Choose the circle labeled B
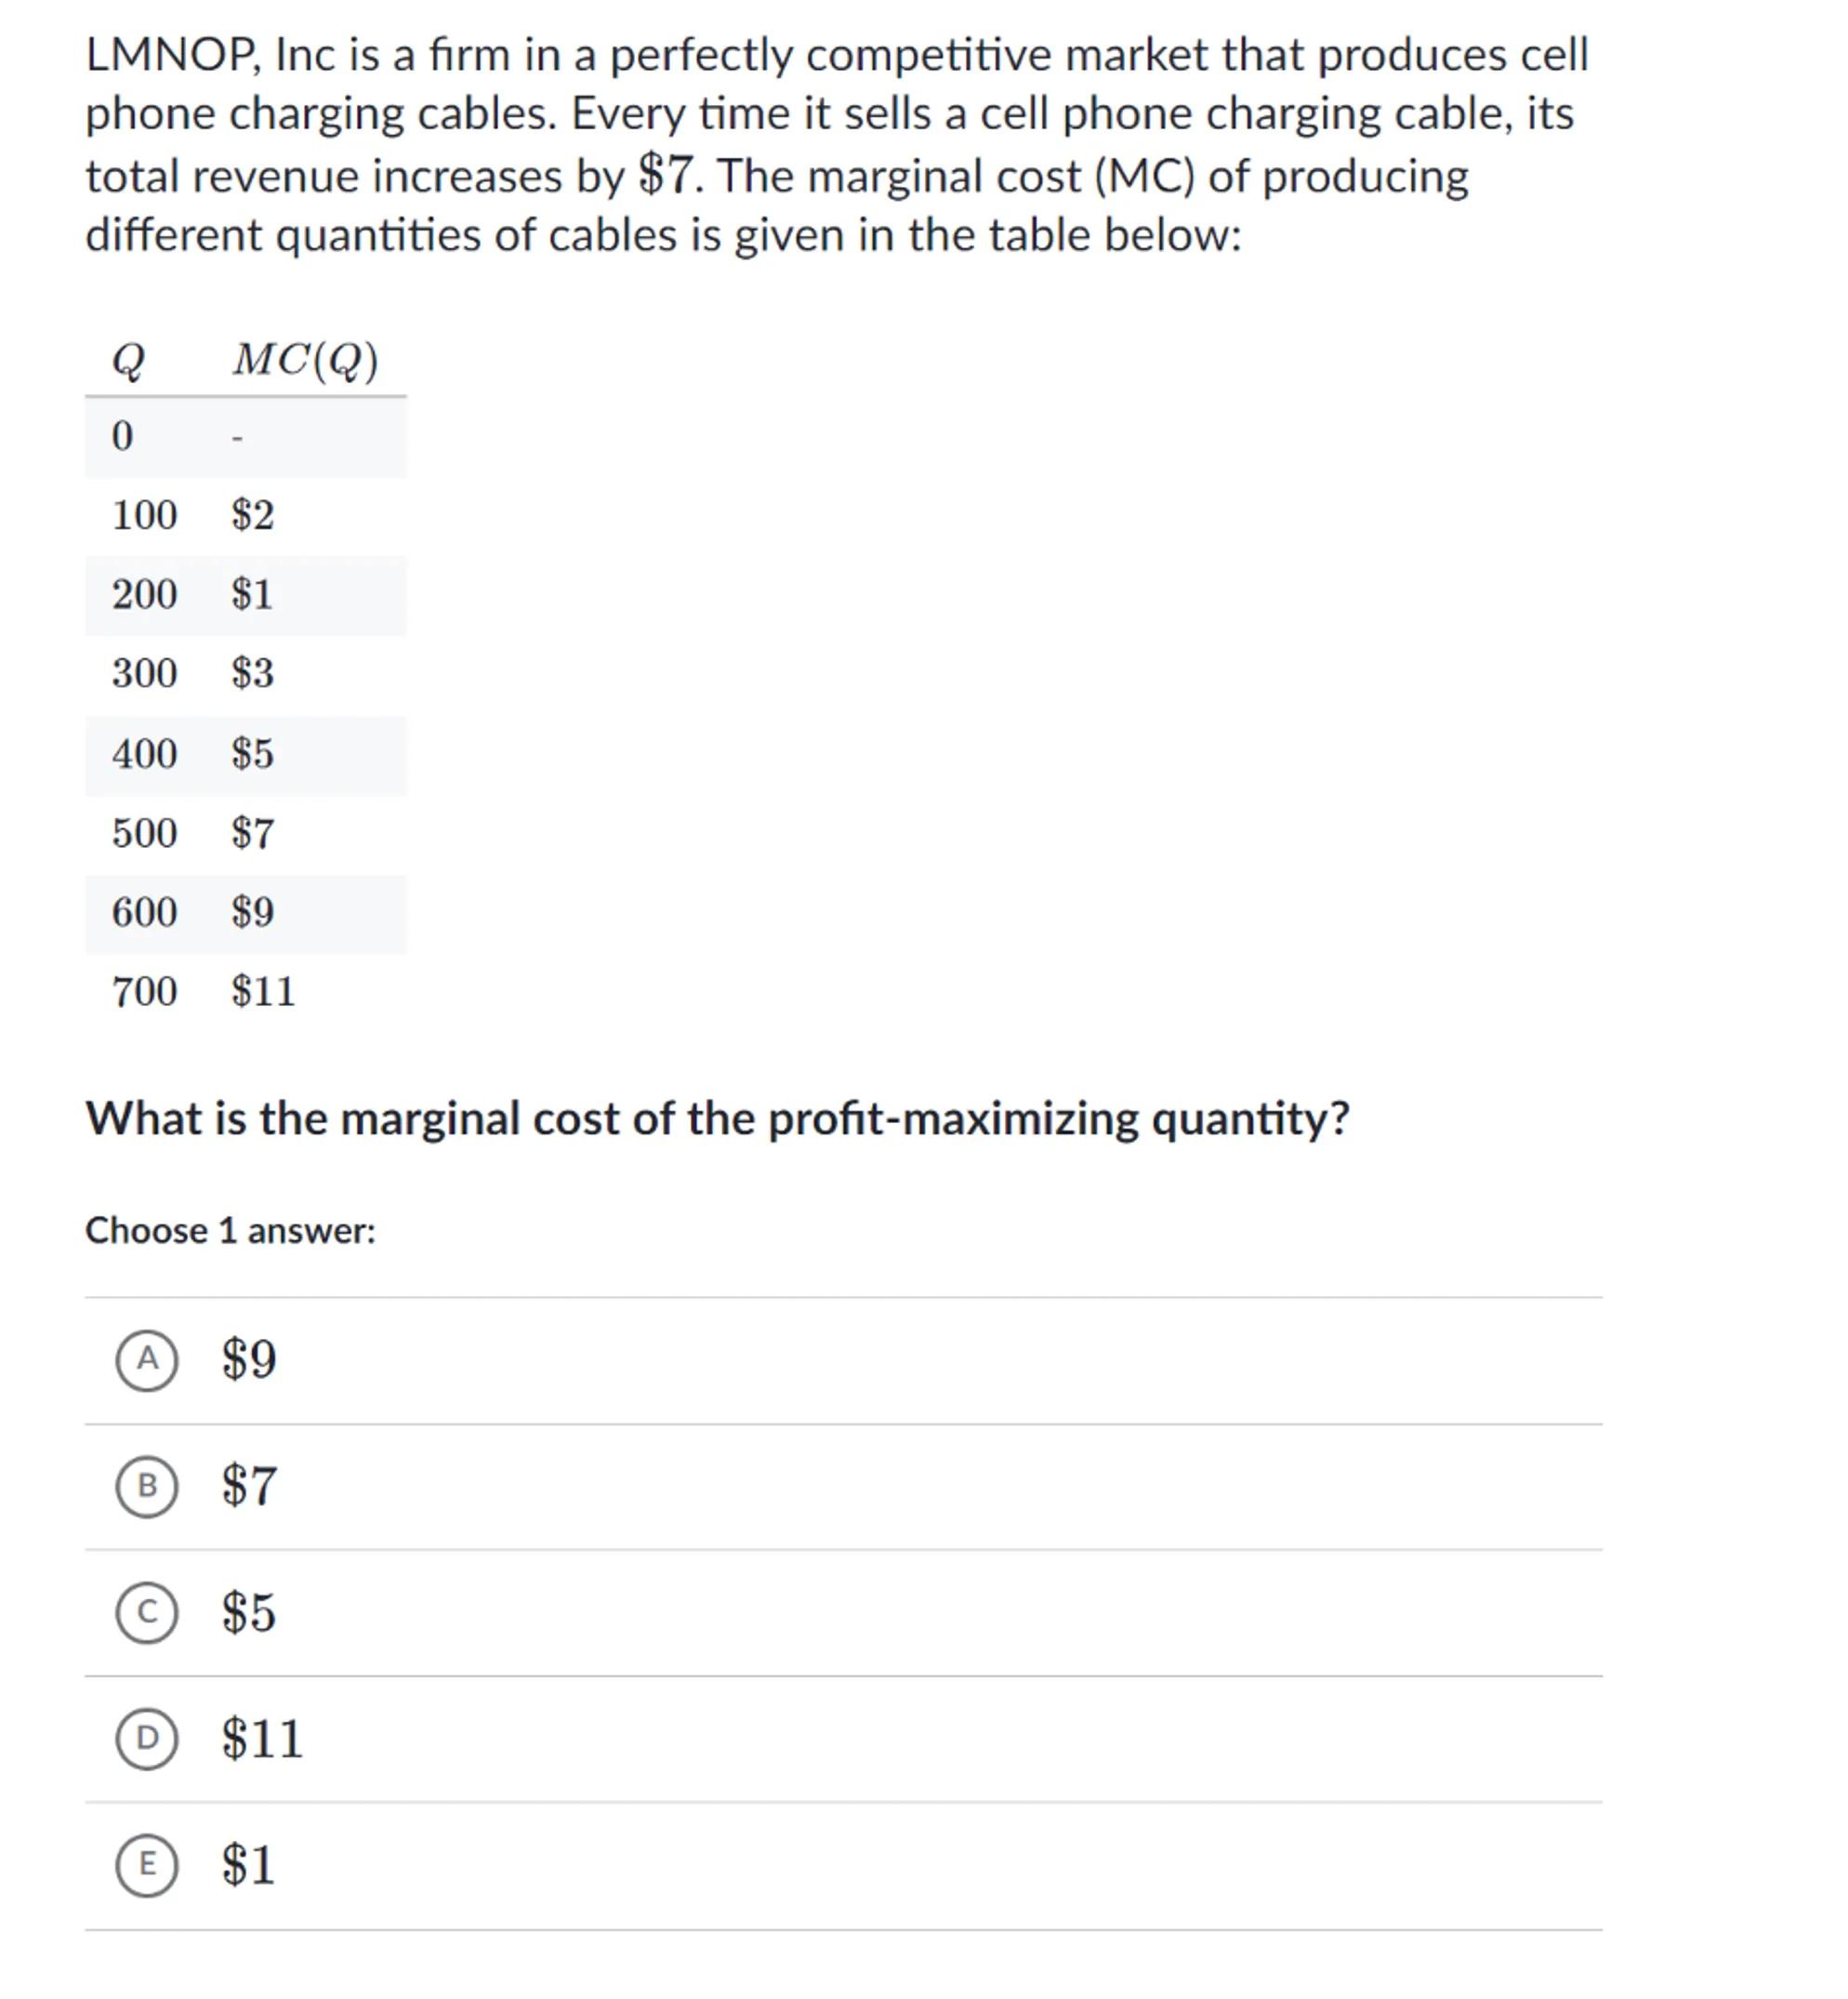This screenshot has width=1848, height=1999. tap(147, 1486)
